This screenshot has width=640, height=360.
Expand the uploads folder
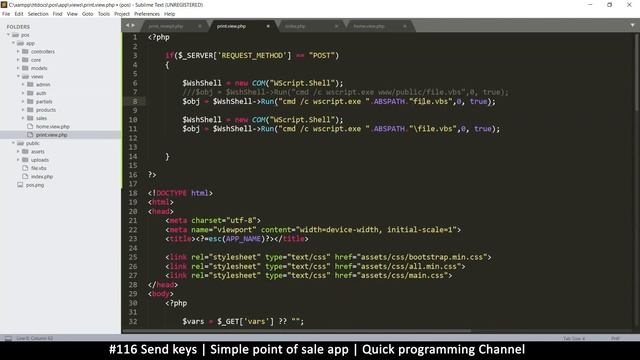[x=18, y=160]
